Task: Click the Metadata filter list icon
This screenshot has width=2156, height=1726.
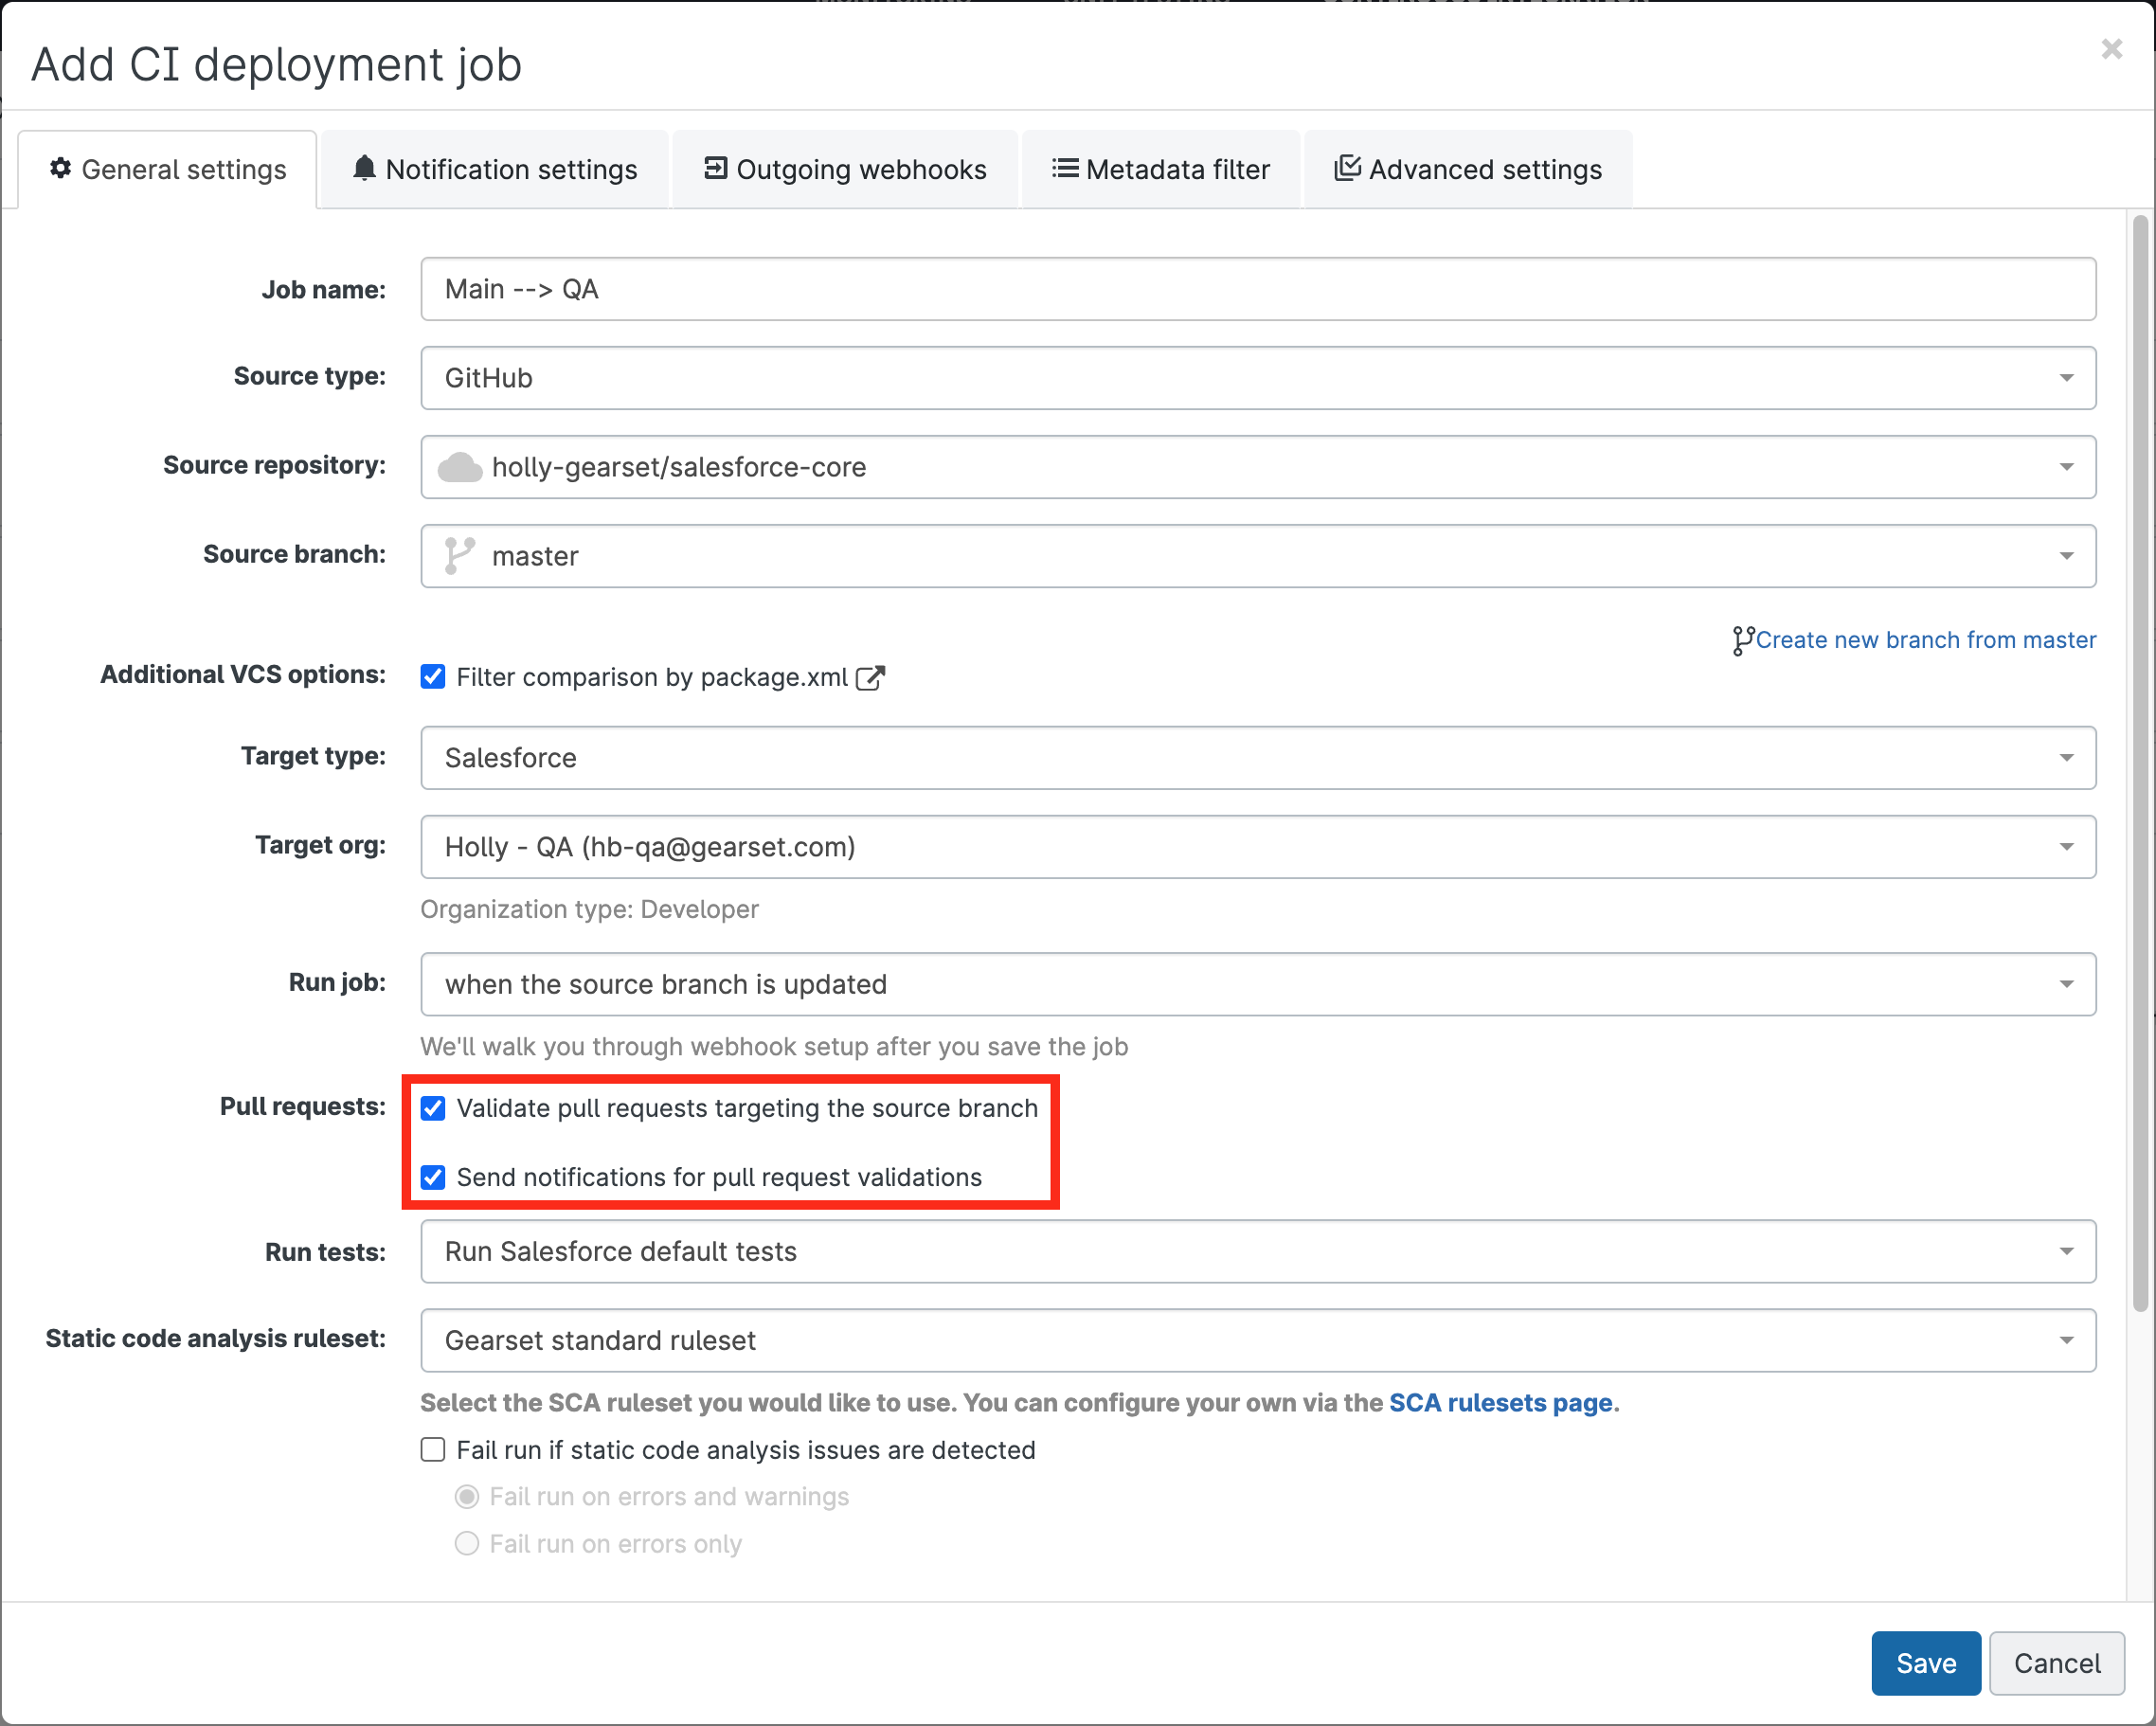Action: (x=1065, y=168)
